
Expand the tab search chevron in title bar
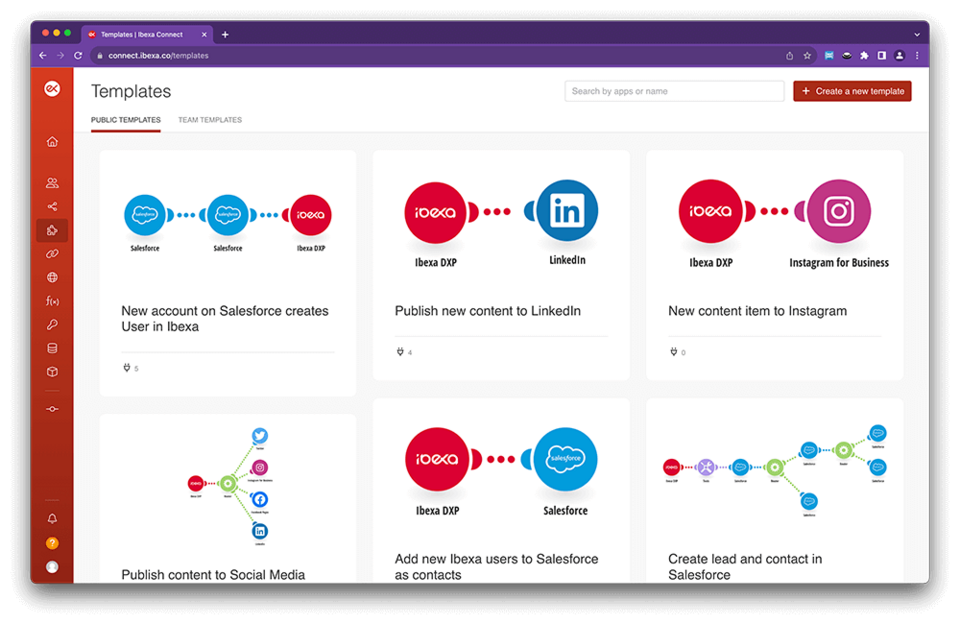pyautogui.click(x=917, y=34)
